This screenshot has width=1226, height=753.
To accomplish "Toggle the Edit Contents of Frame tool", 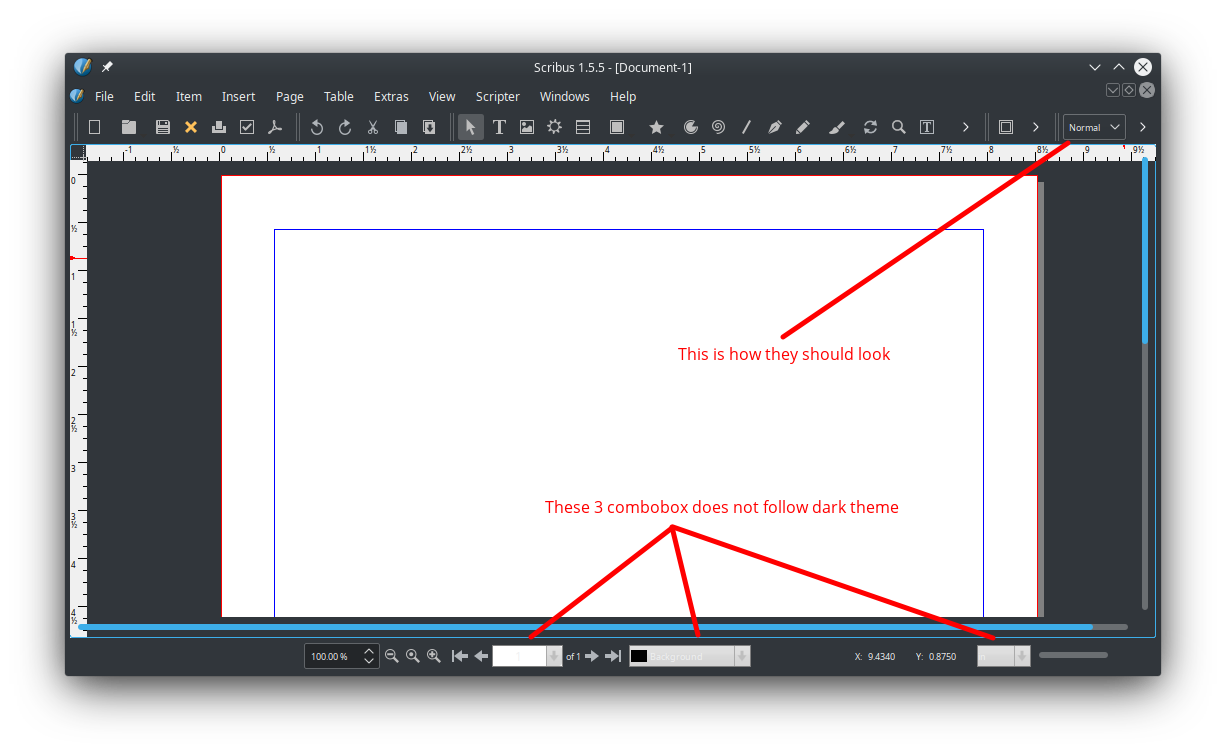I will coord(927,127).
